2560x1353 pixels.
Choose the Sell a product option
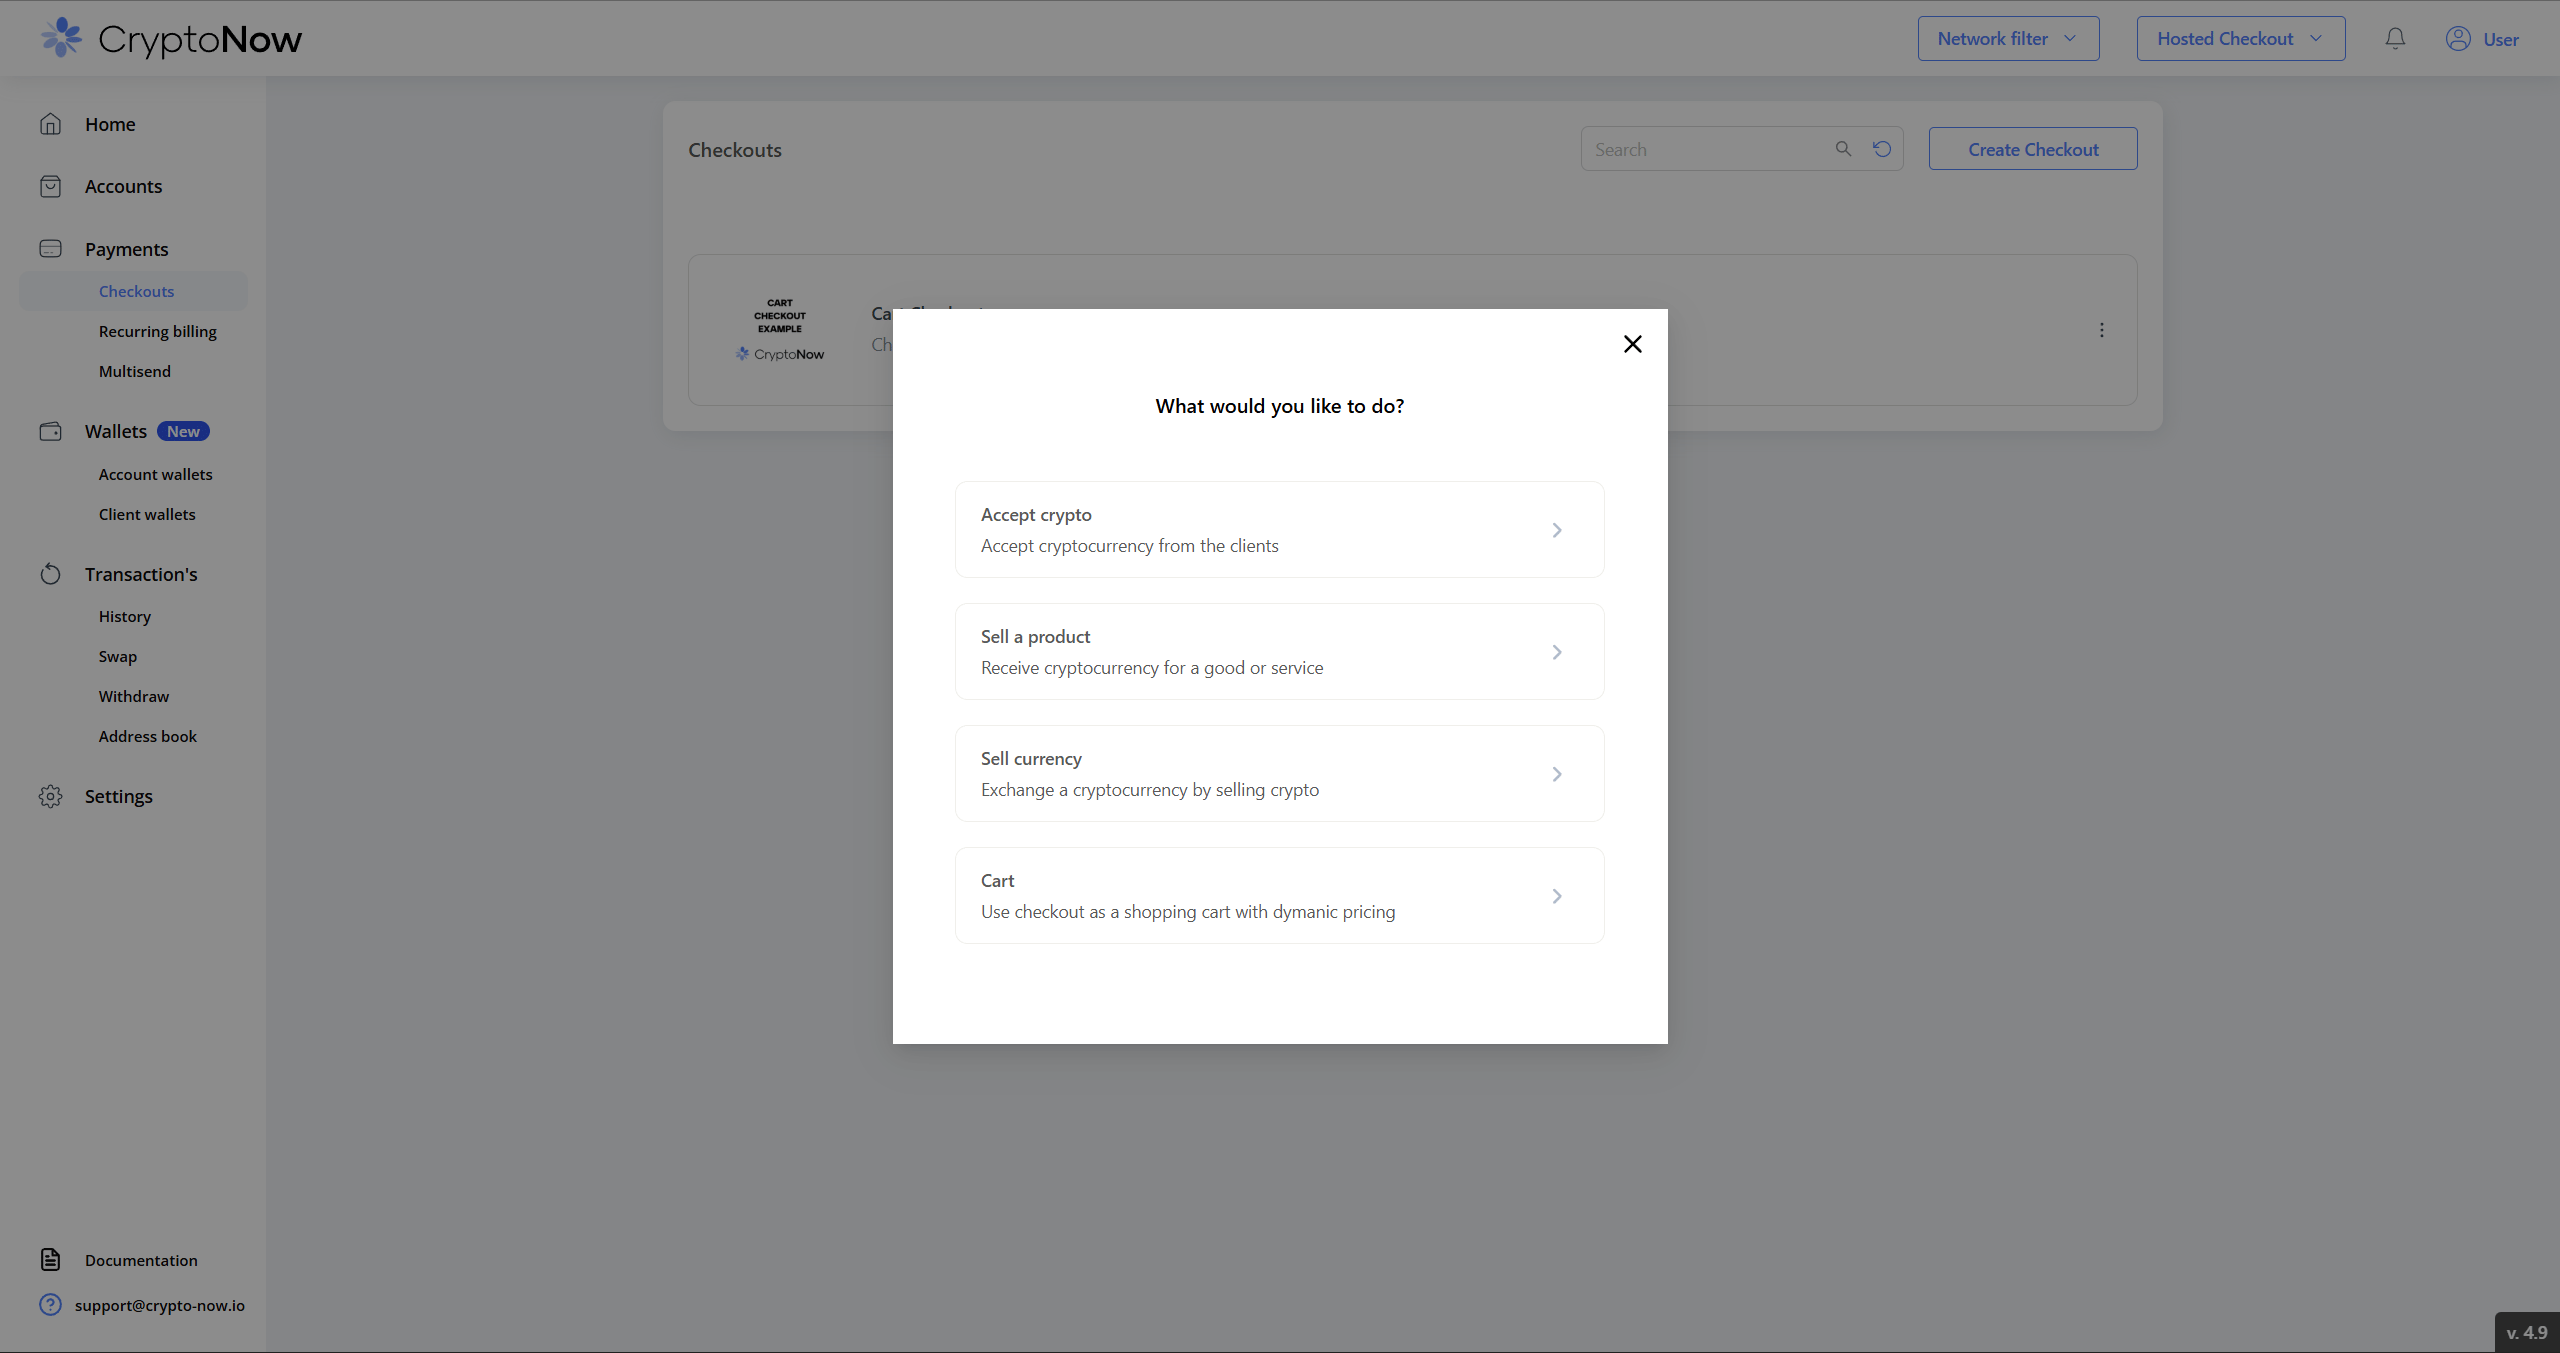pyautogui.click(x=1279, y=652)
